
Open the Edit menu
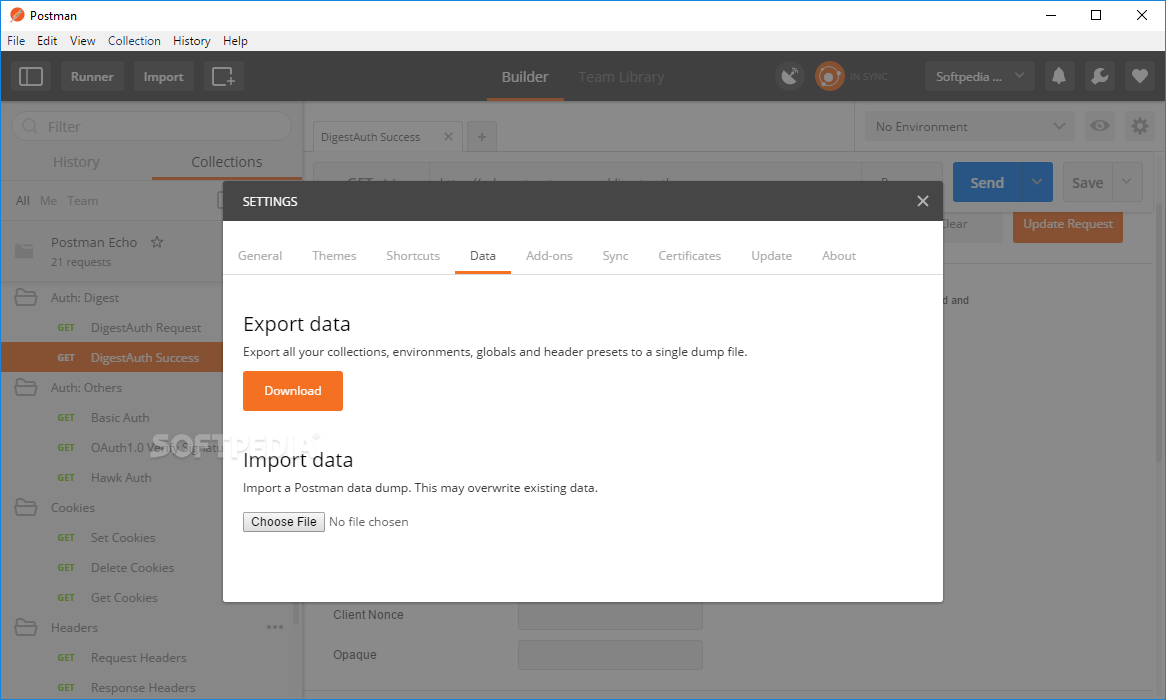[x=47, y=41]
